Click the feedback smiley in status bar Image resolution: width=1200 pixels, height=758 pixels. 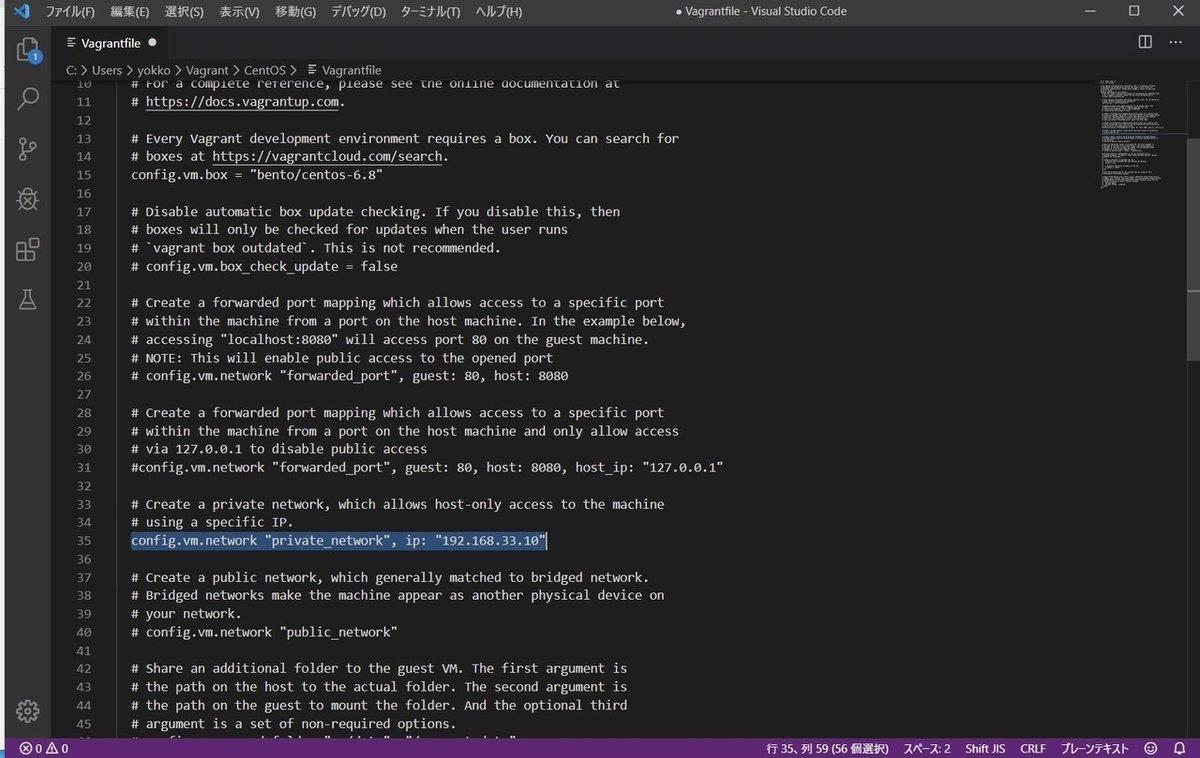tap(1152, 747)
